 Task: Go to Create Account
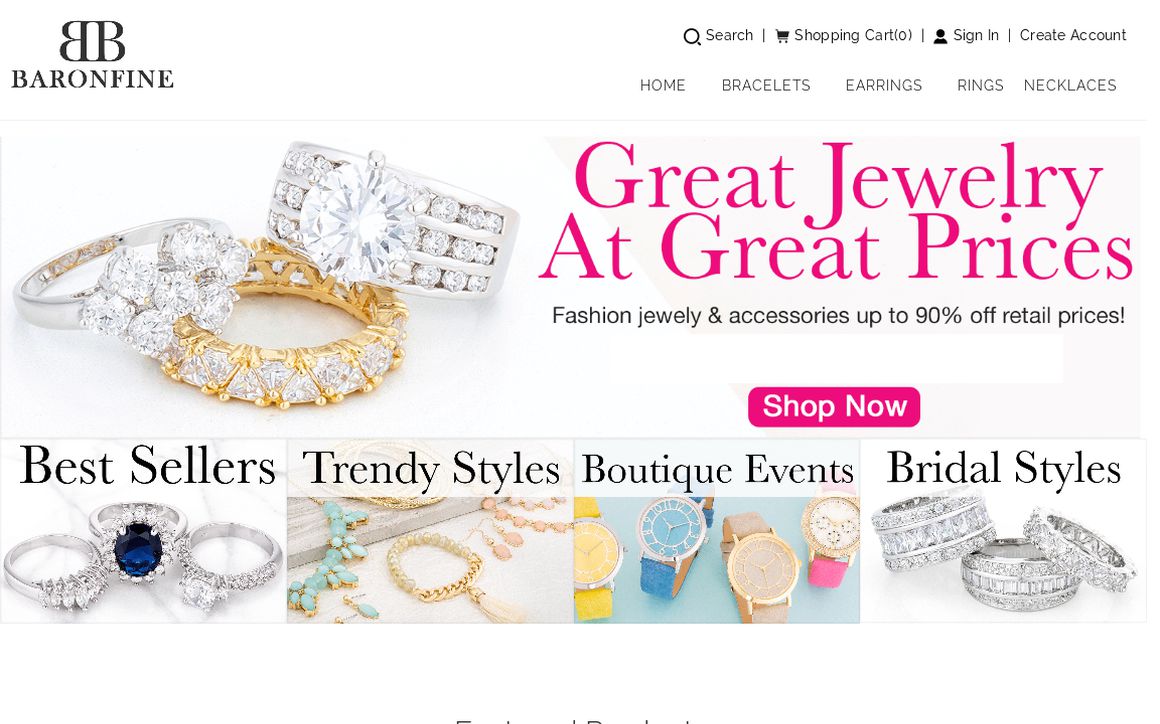(1073, 35)
